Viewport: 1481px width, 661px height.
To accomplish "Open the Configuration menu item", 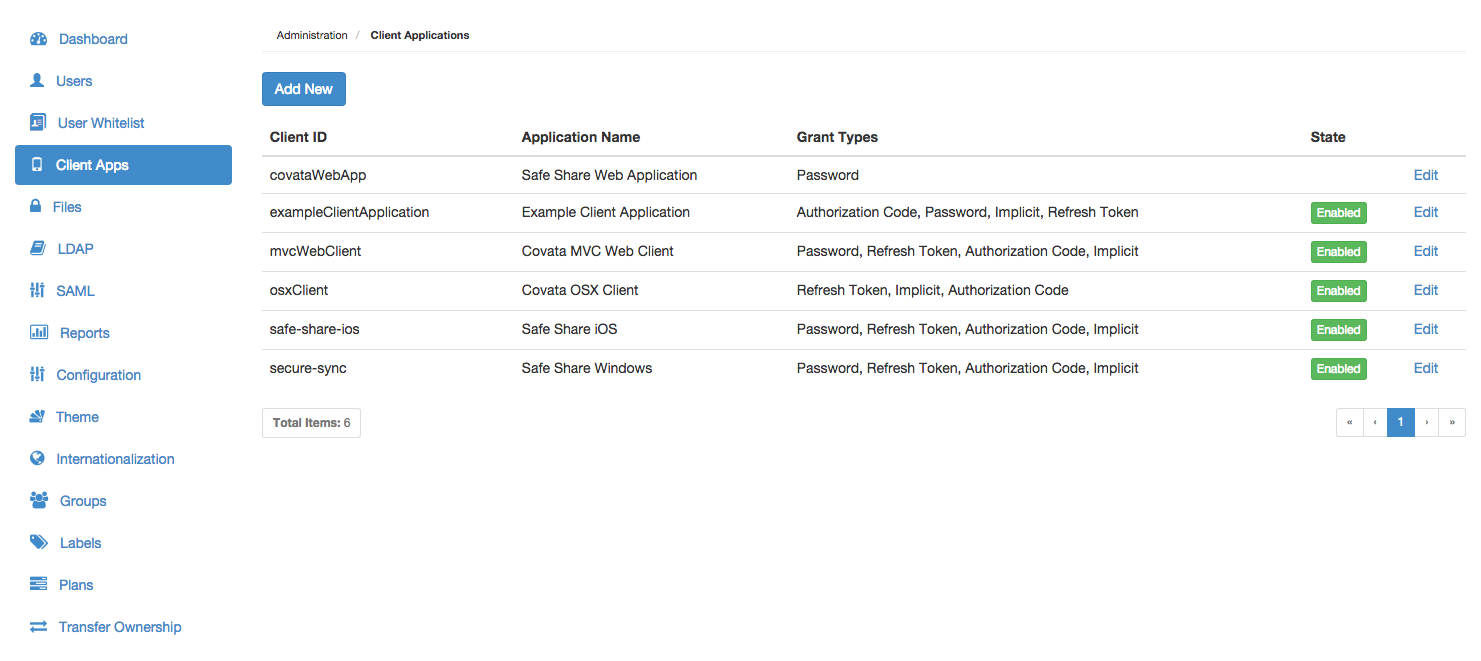I will [x=98, y=375].
